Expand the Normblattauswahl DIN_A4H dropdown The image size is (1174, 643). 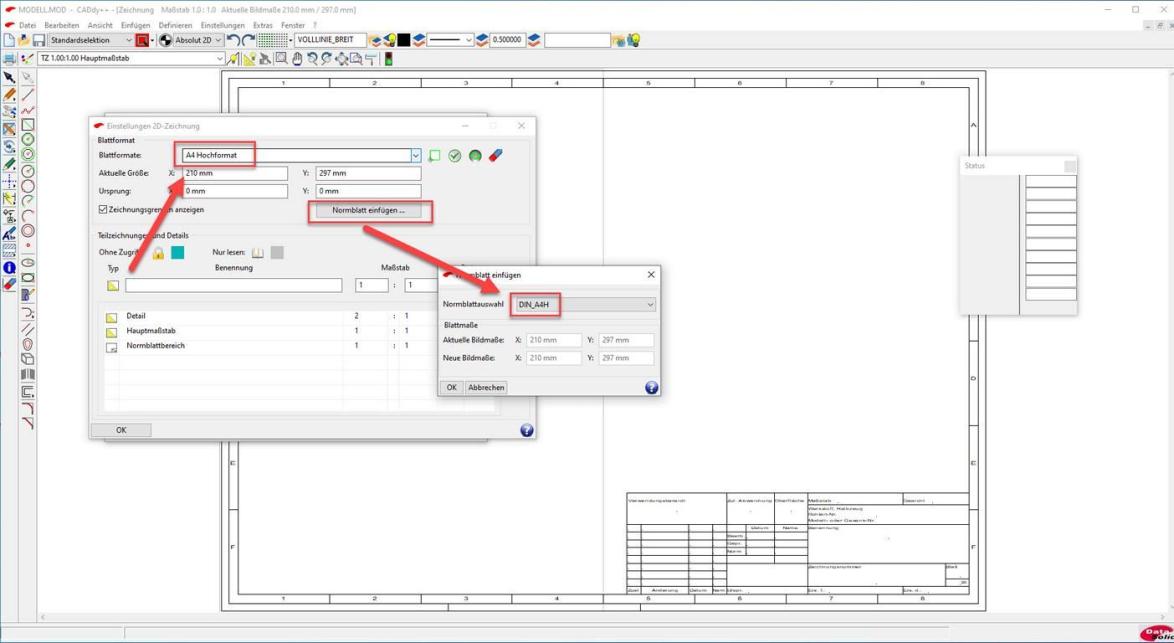649,305
